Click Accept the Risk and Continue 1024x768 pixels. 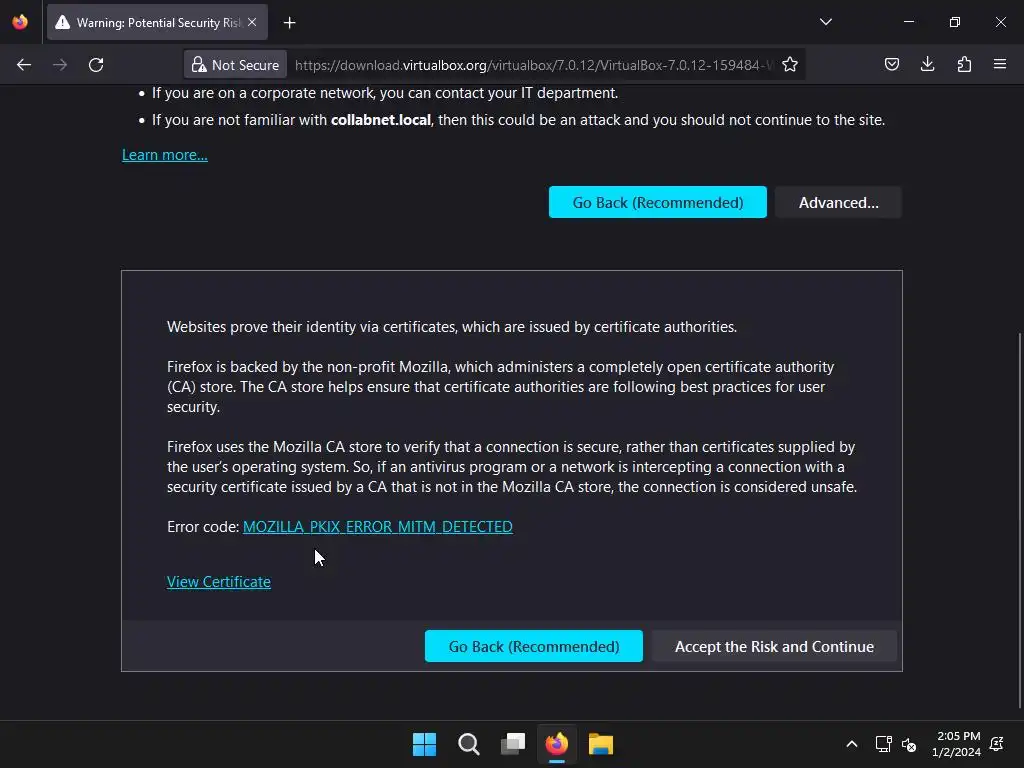pos(774,646)
